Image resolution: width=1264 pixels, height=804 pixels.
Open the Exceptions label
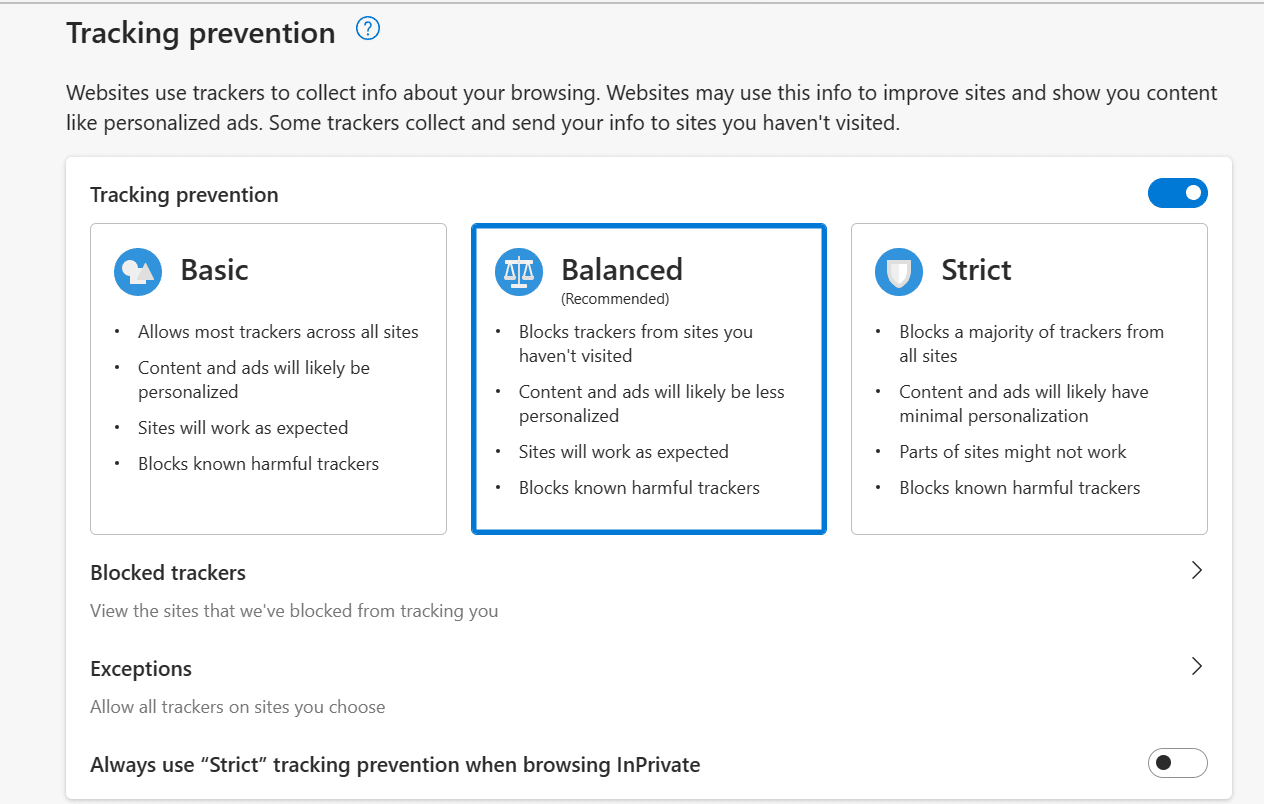pyautogui.click(x=141, y=669)
